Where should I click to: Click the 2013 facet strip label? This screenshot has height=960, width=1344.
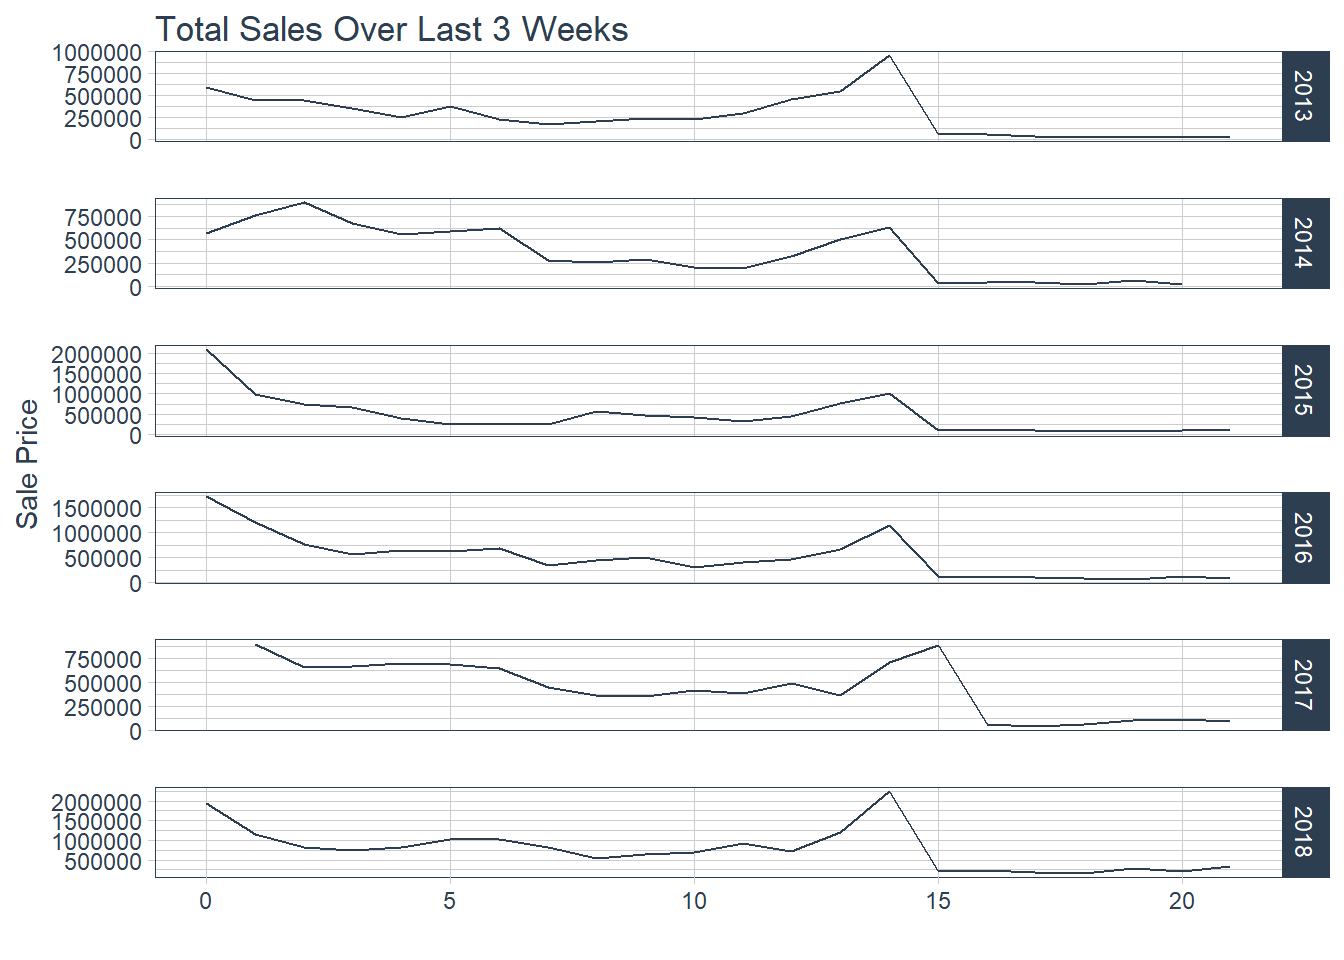click(1305, 96)
